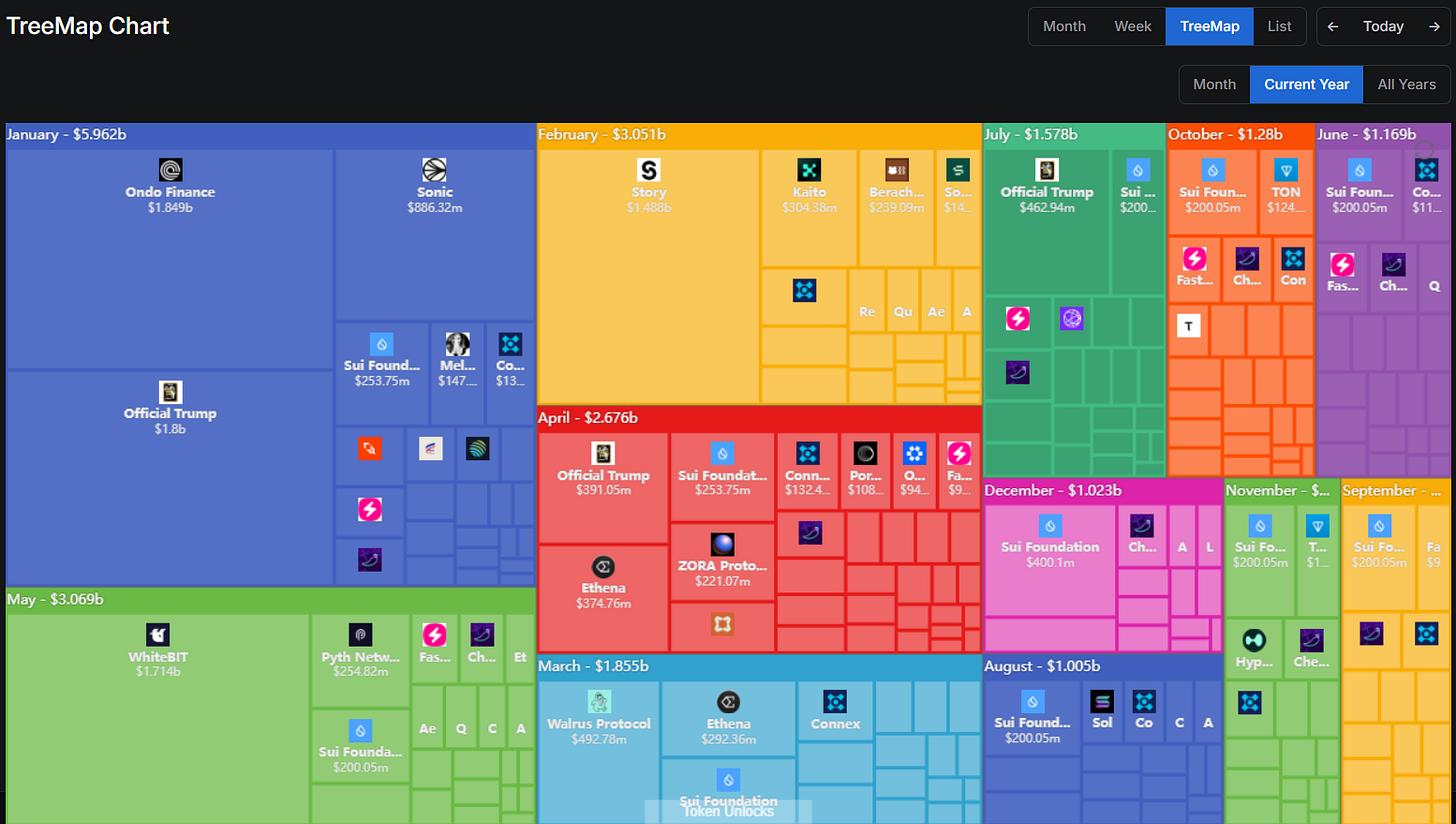The height and width of the screenshot is (824, 1456).
Task: Switch to the Week view tab
Action: coord(1133,26)
